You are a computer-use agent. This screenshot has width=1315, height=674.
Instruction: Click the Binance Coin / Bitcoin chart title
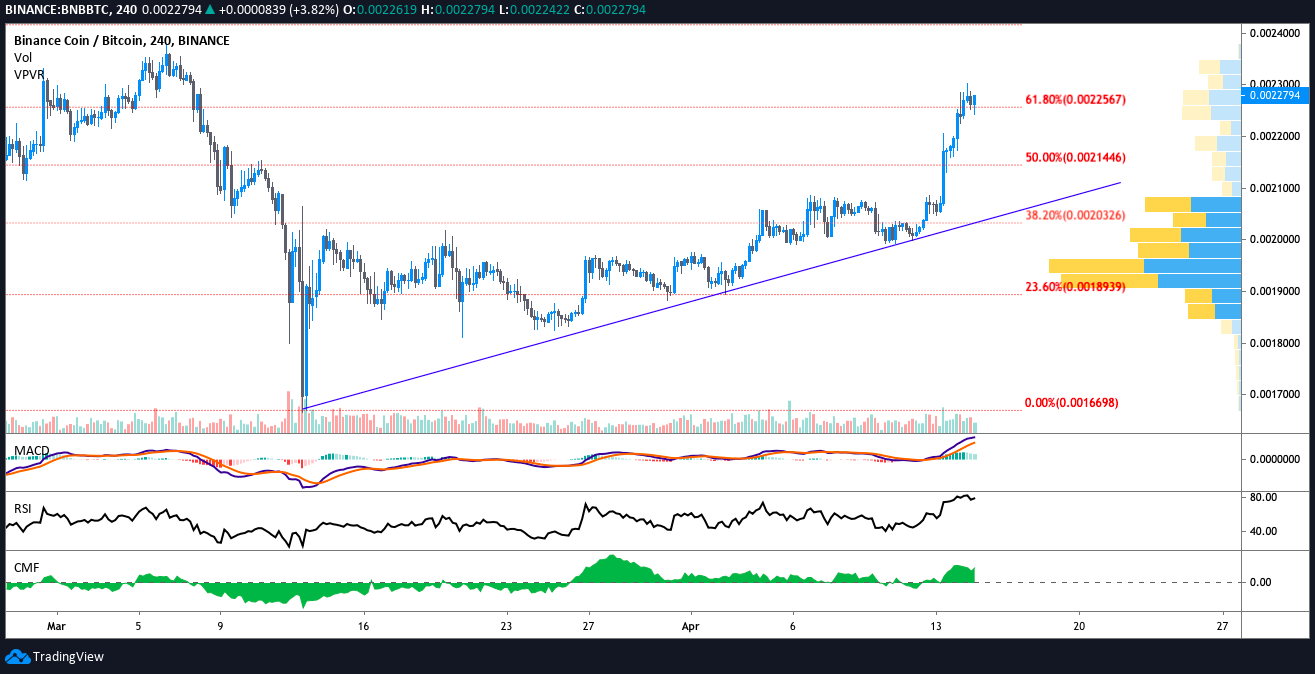(x=121, y=41)
